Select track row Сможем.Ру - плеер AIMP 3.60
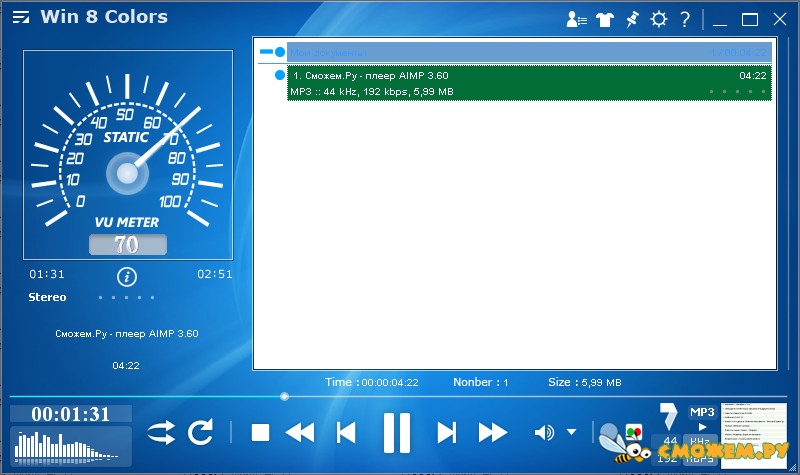The image size is (800, 475). 529,83
